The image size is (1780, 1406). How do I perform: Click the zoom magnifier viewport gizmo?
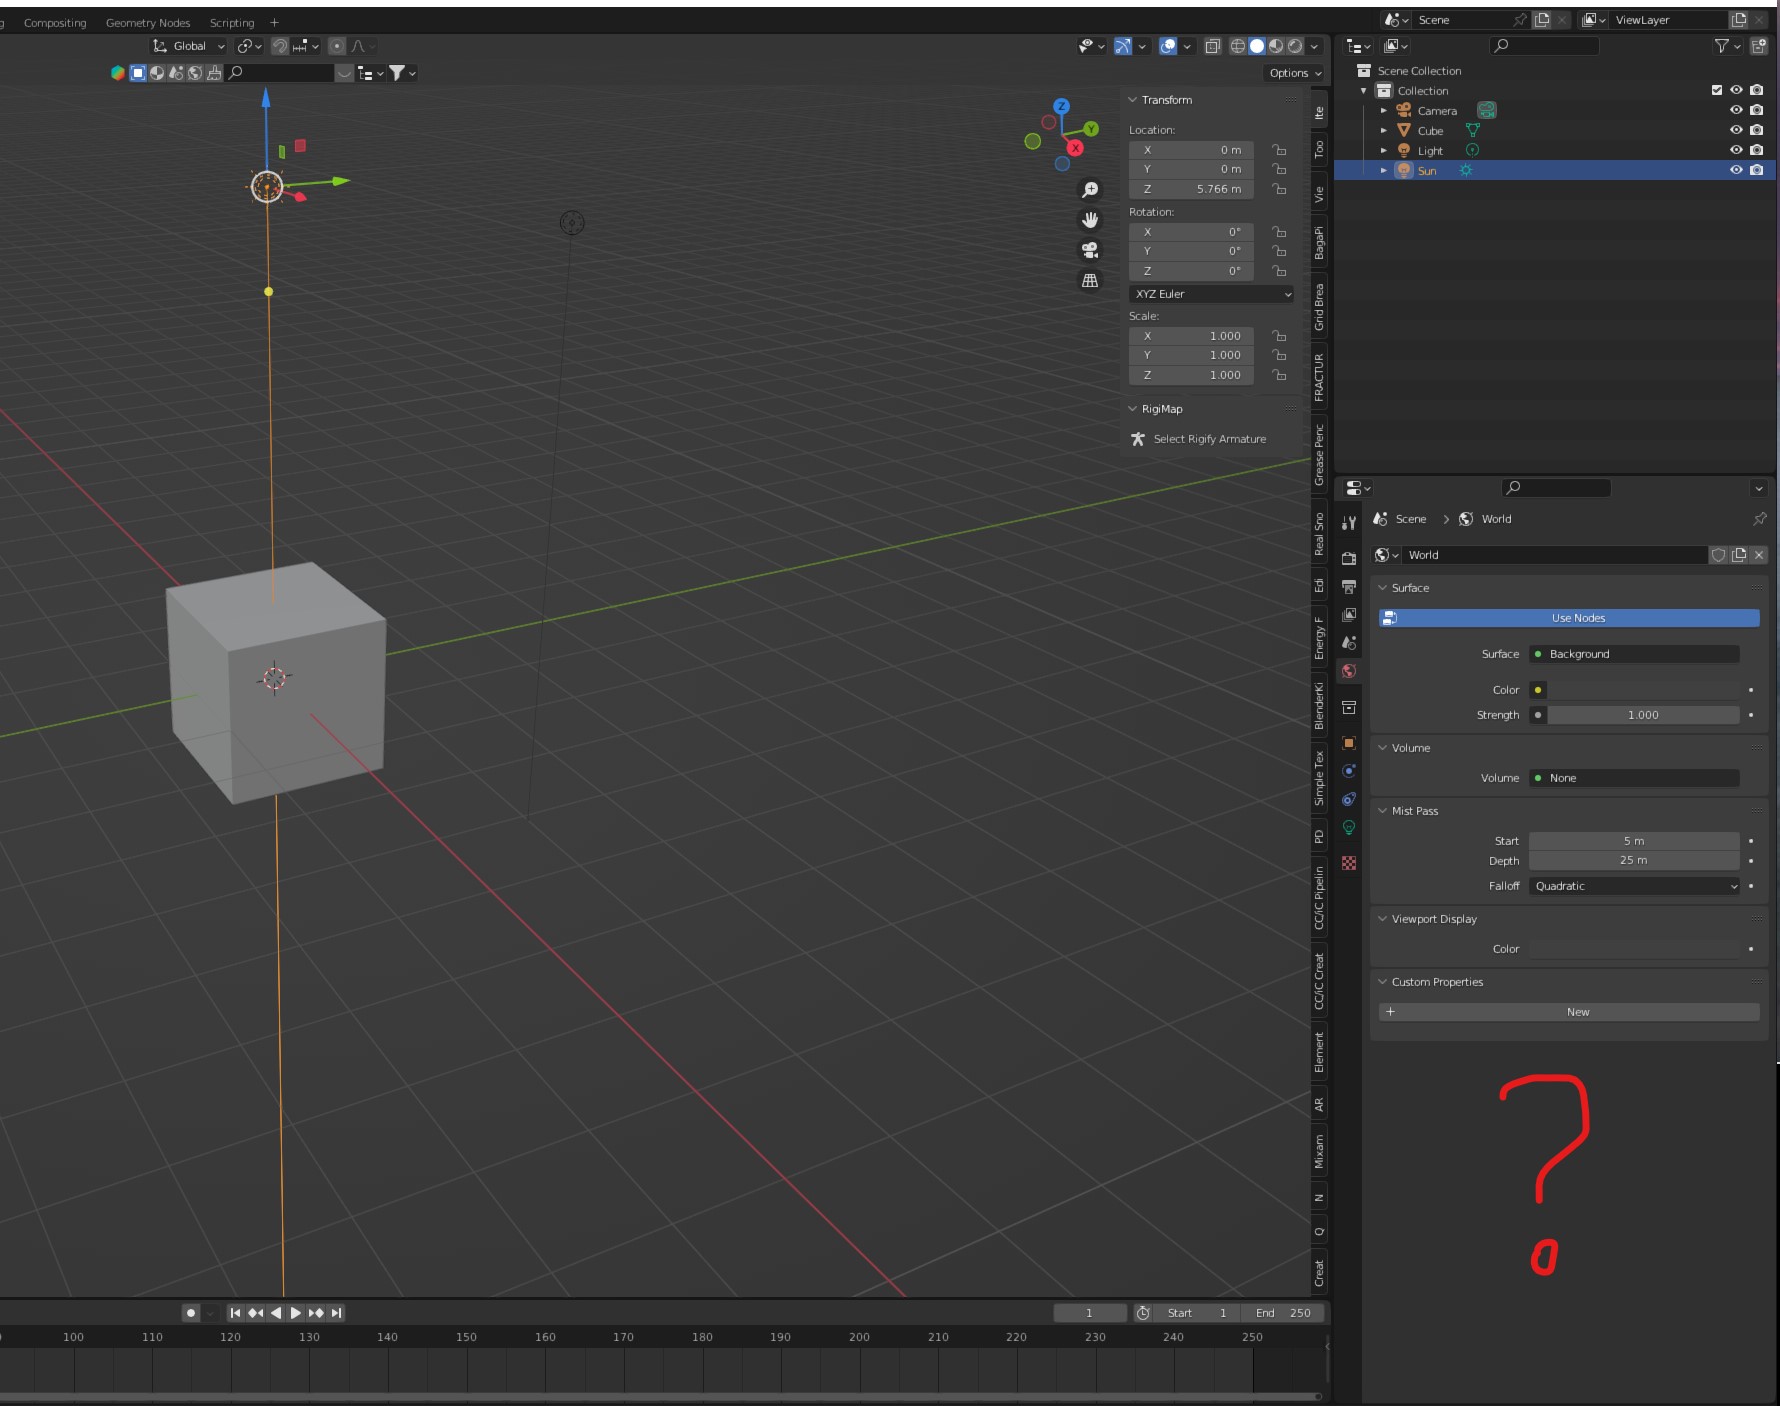[x=1090, y=190]
